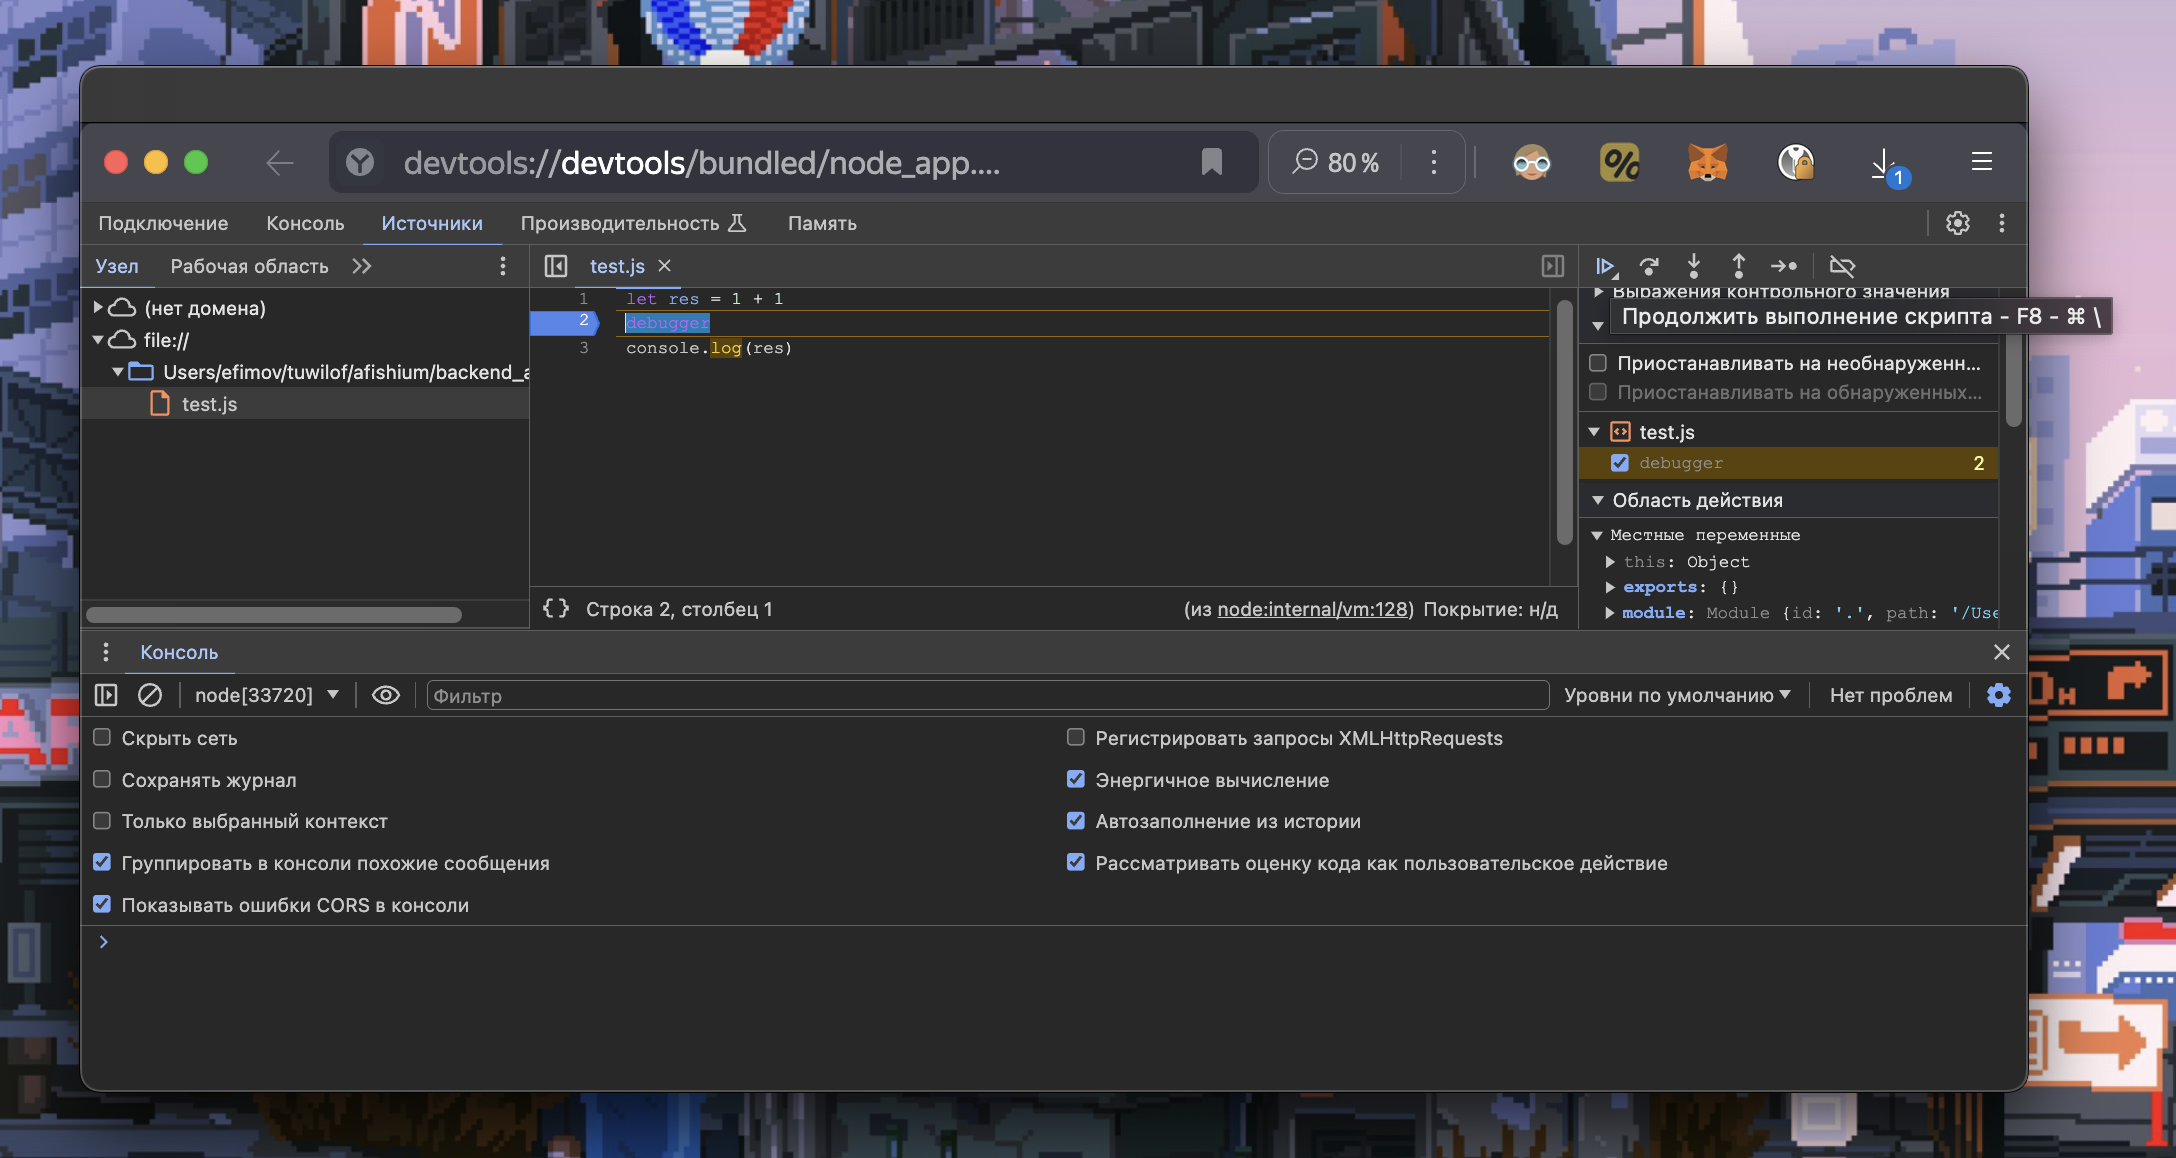Open the penguin lock extension icon
Viewport: 2176px width, 1158px height.
(x=1797, y=162)
